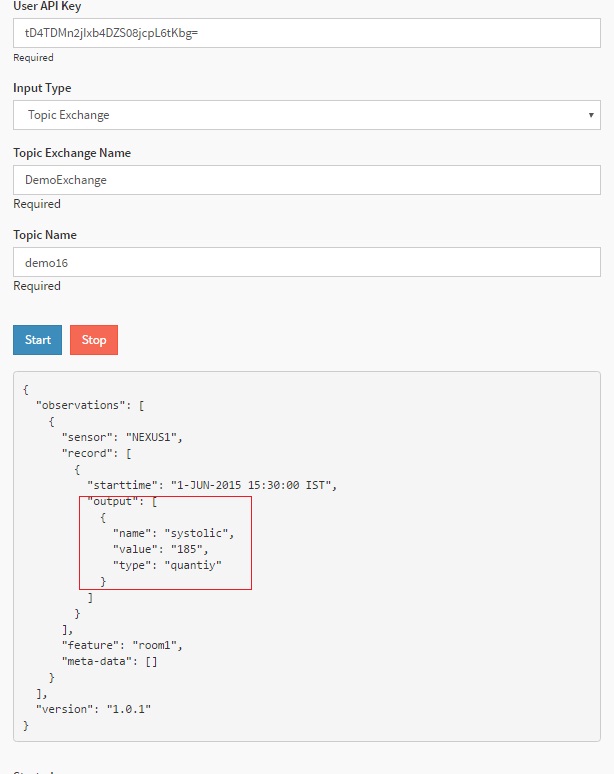Click the Topic Exchange Name label
The height and width of the screenshot is (774, 614).
[72, 153]
